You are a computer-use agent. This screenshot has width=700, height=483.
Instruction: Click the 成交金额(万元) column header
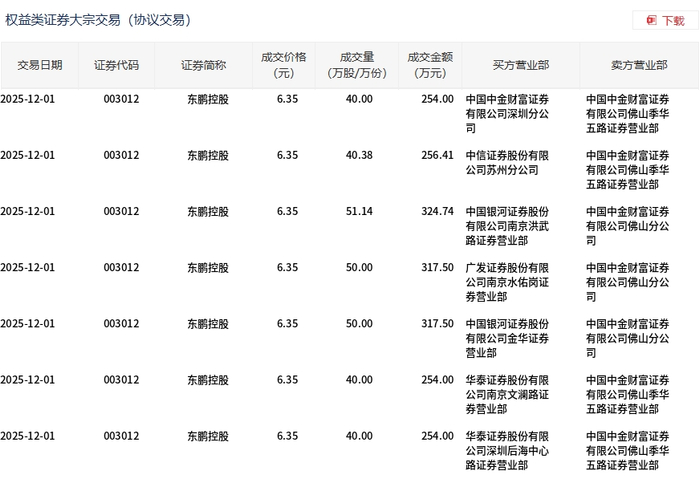(430, 65)
